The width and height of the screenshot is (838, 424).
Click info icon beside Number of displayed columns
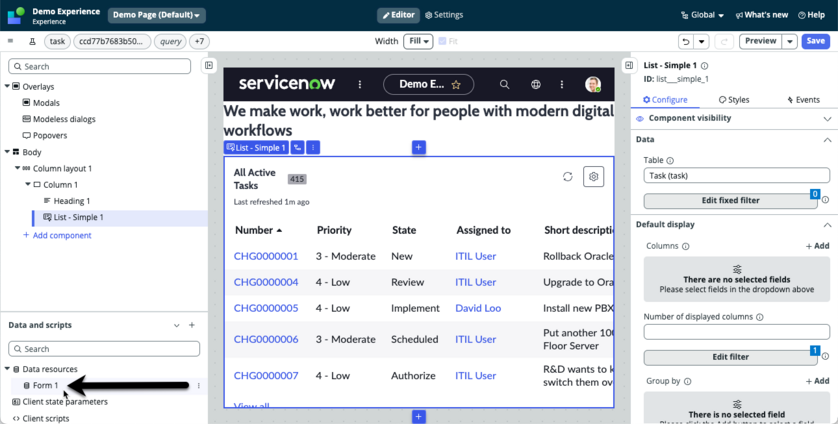click(x=760, y=317)
